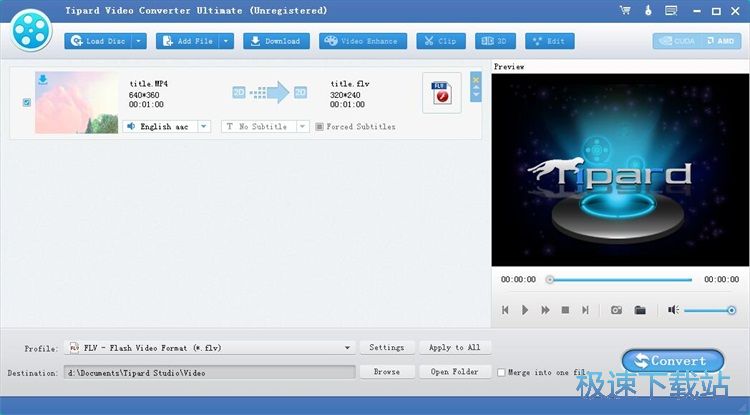This screenshot has height=415, width=750.
Task: Expand the Add File dropdown arrow
Action: tap(226, 41)
